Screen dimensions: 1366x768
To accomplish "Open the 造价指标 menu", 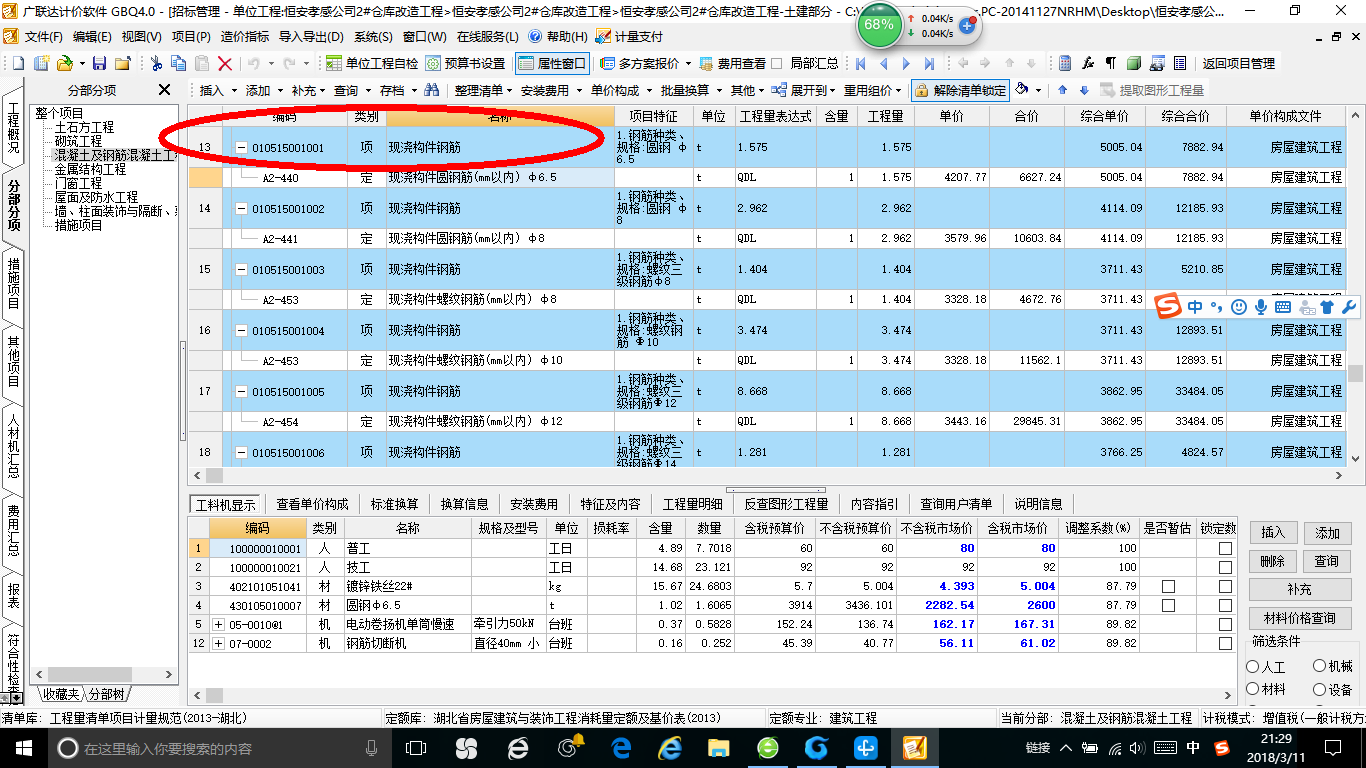I will click(244, 36).
